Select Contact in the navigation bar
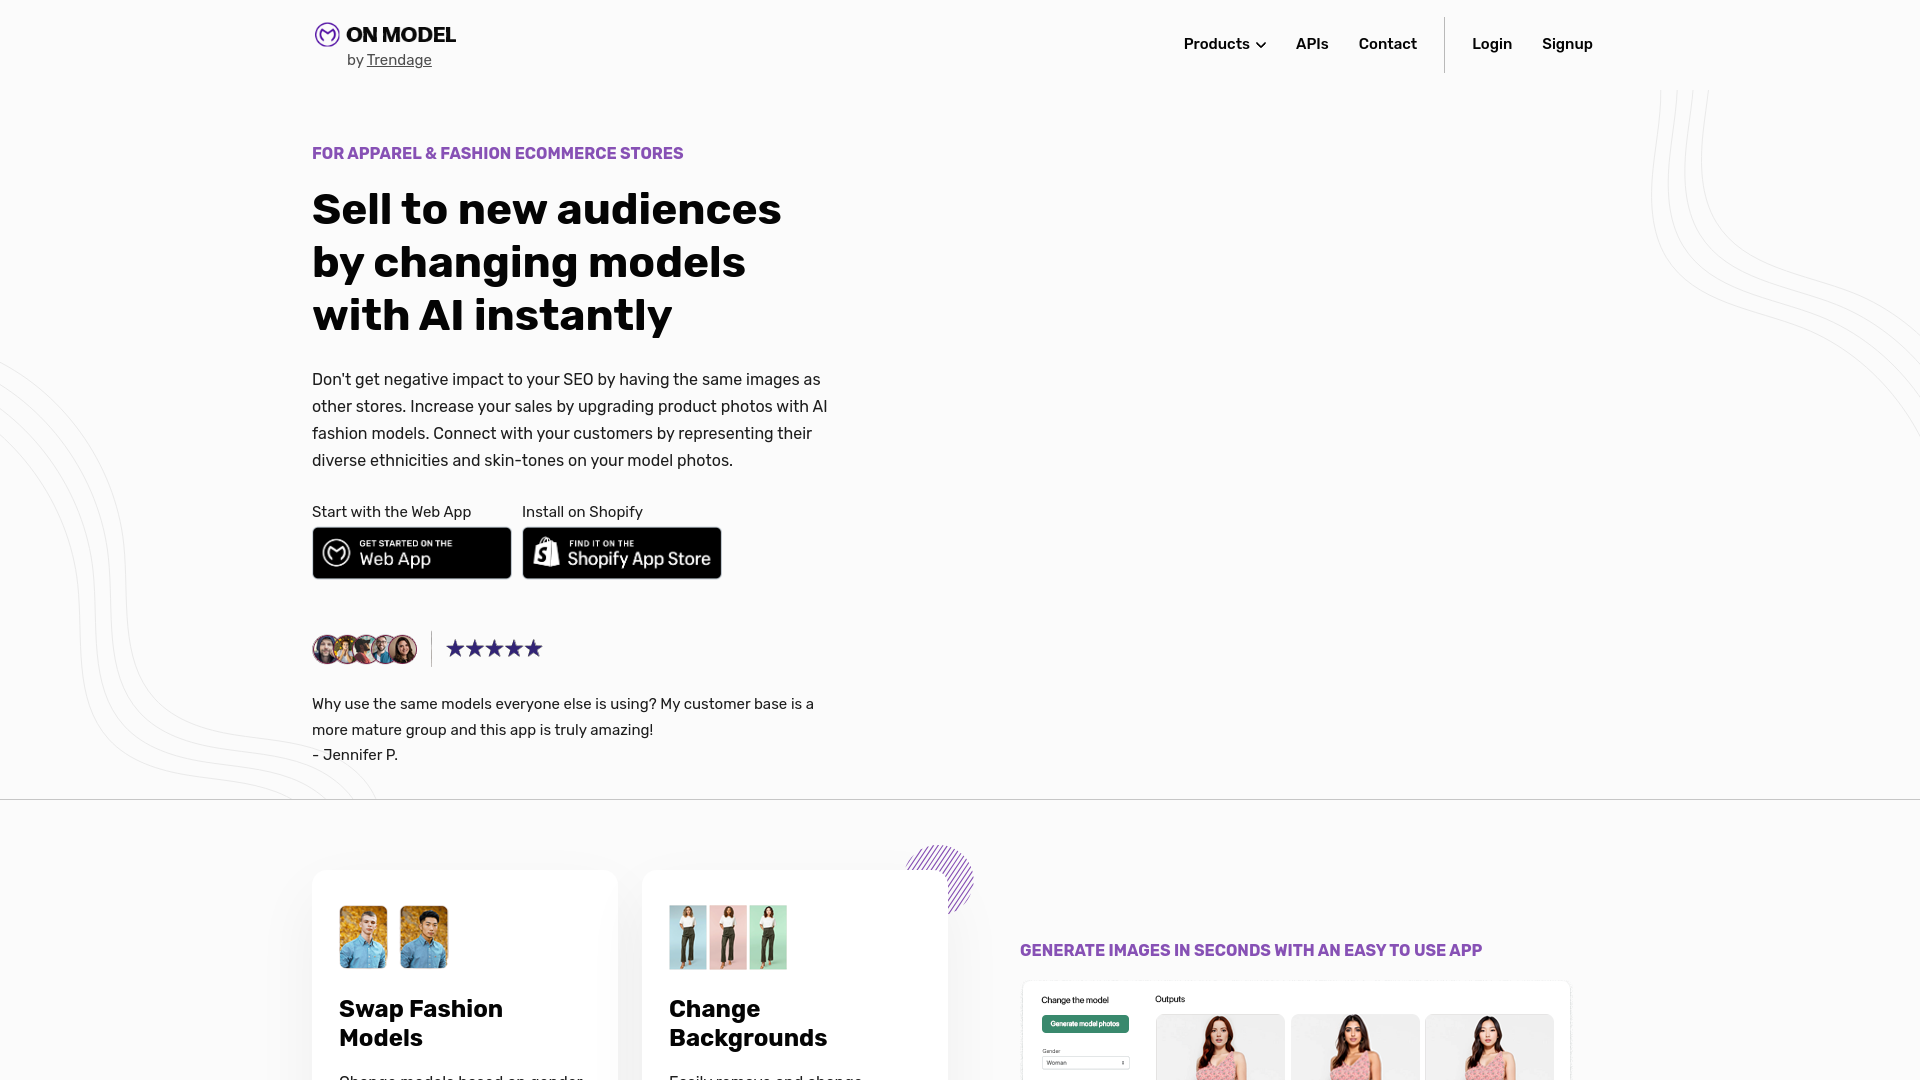 tap(1387, 44)
